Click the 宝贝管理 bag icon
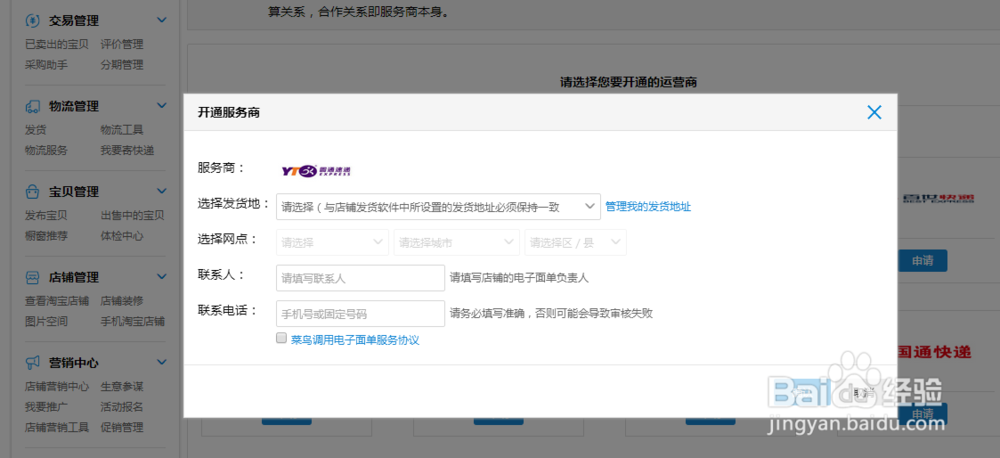 click(33, 191)
